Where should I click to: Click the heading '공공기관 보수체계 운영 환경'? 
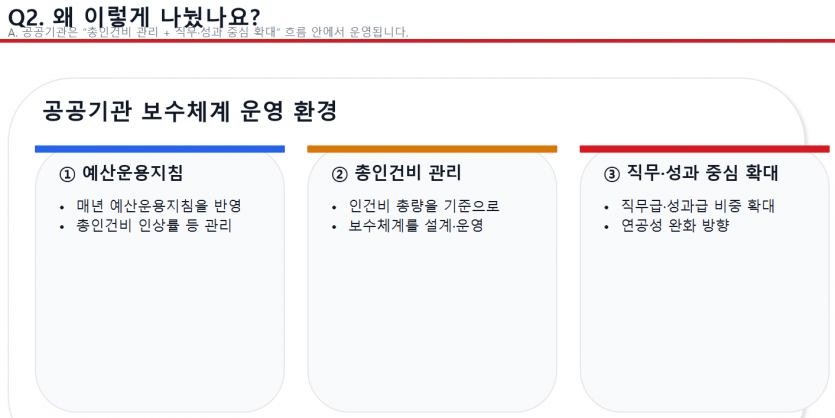tap(190, 111)
